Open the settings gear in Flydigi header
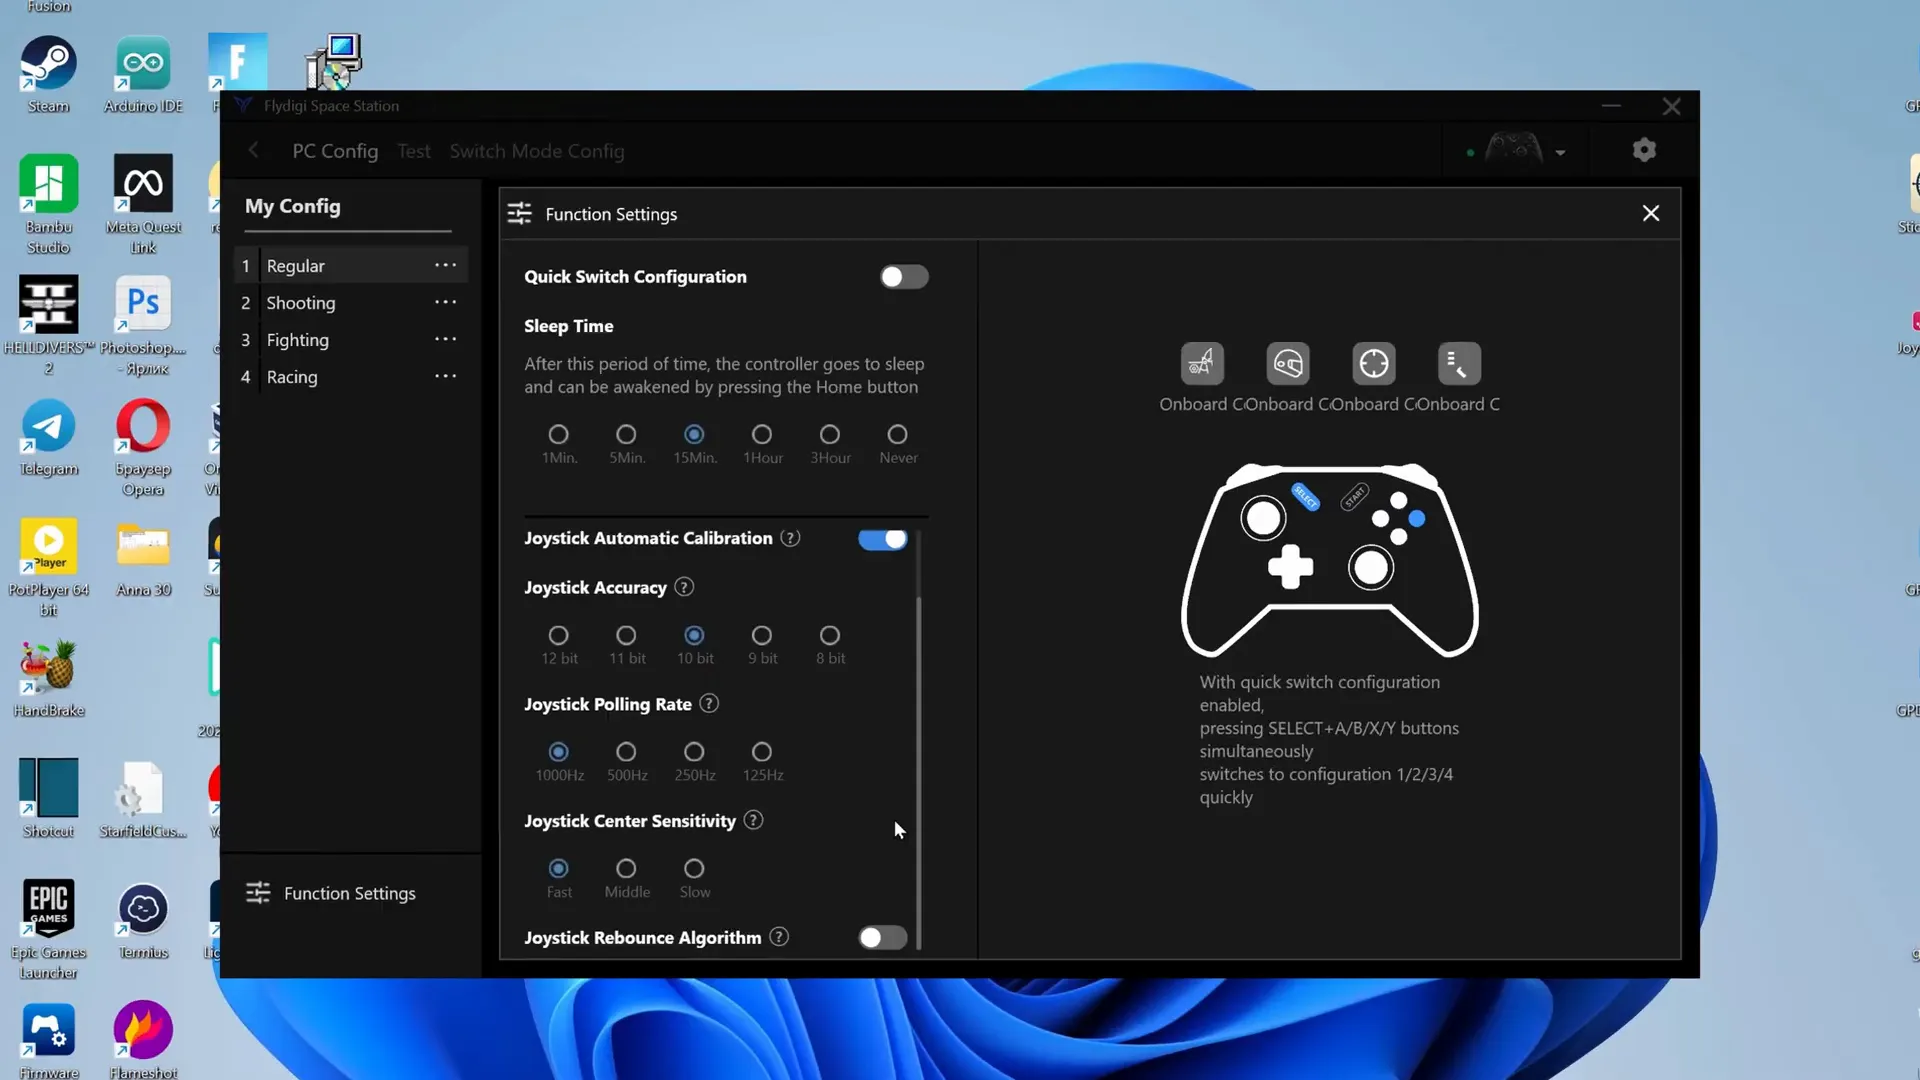Image resolution: width=1920 pixels, height=1080 pixels. pyautogui.click(x=1644, y=150)
